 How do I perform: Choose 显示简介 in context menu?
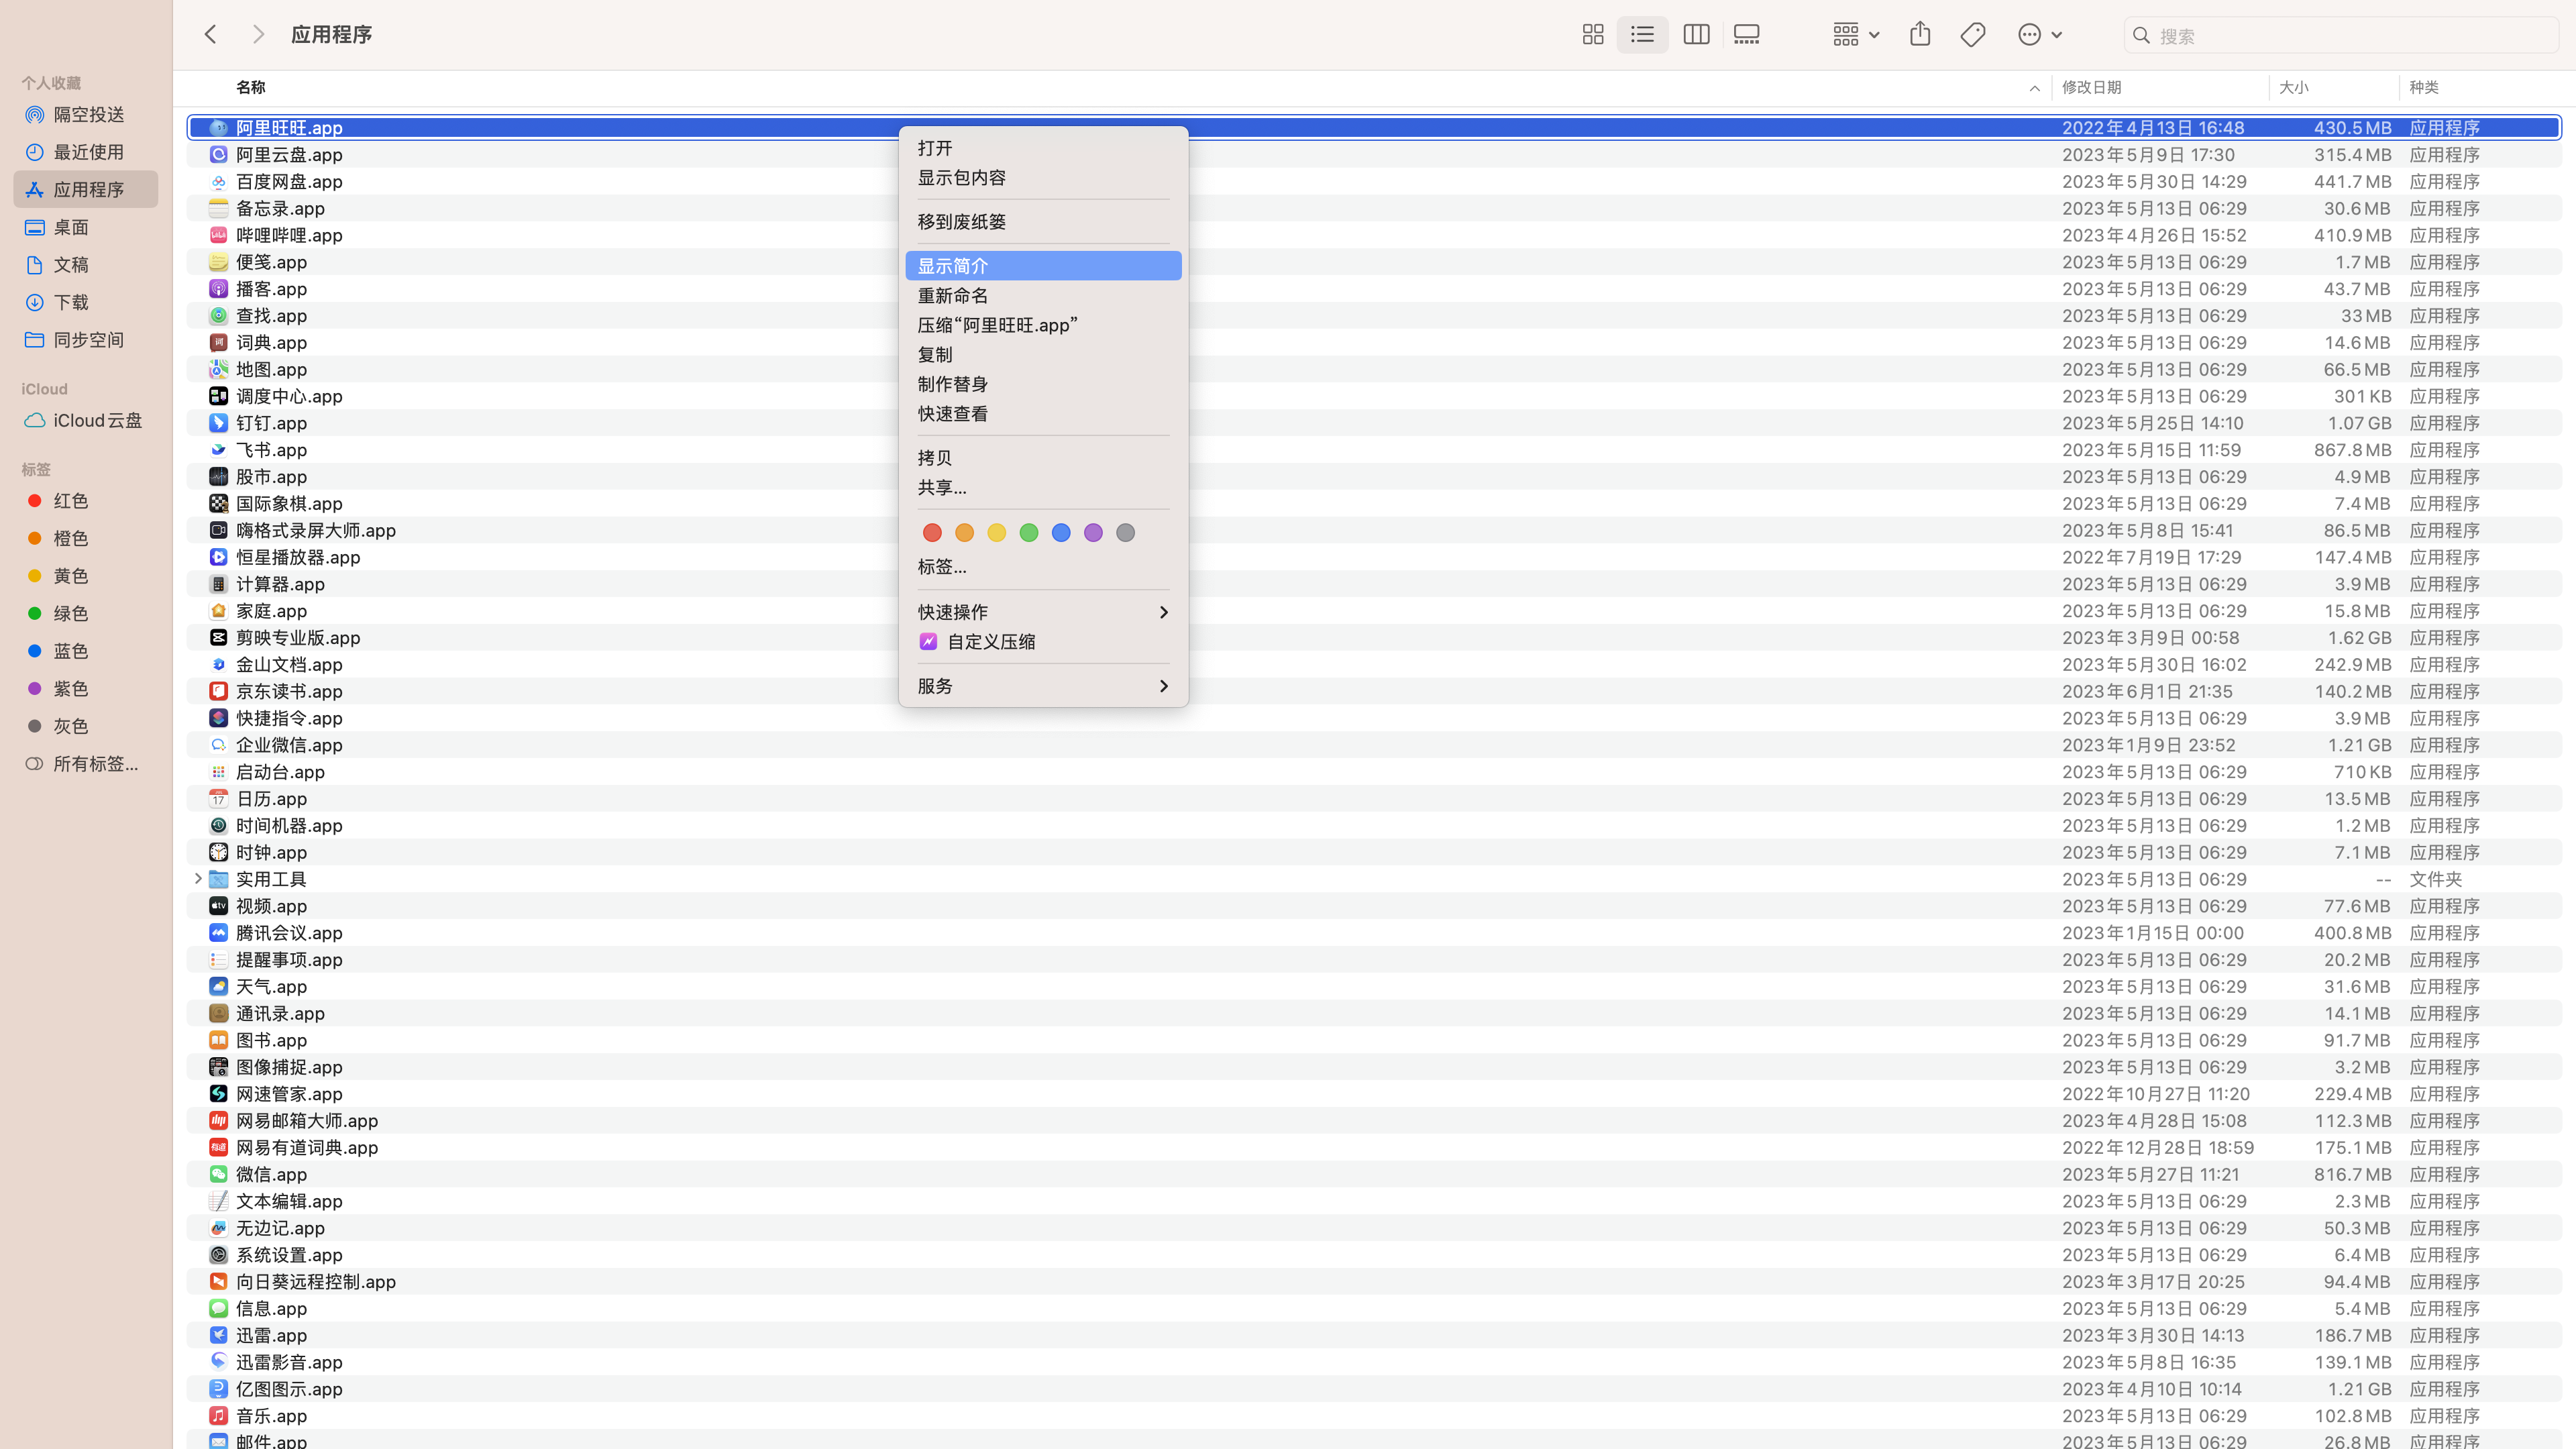[1043, 266]
